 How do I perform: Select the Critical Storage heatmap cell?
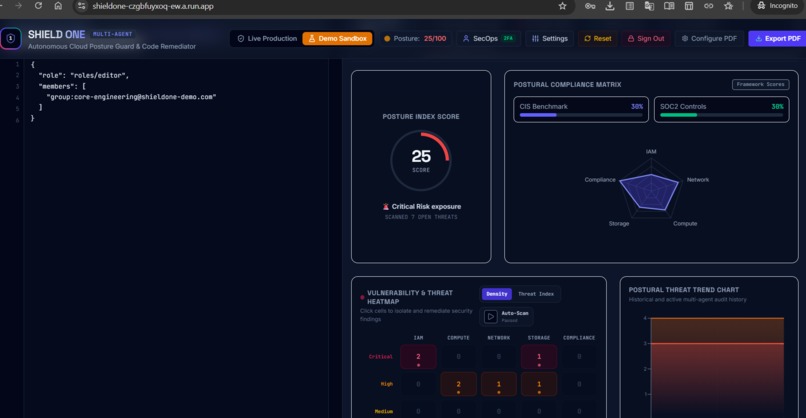539,357
